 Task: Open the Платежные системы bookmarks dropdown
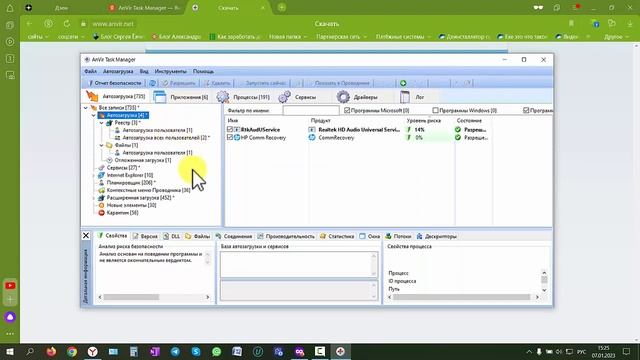403,37
